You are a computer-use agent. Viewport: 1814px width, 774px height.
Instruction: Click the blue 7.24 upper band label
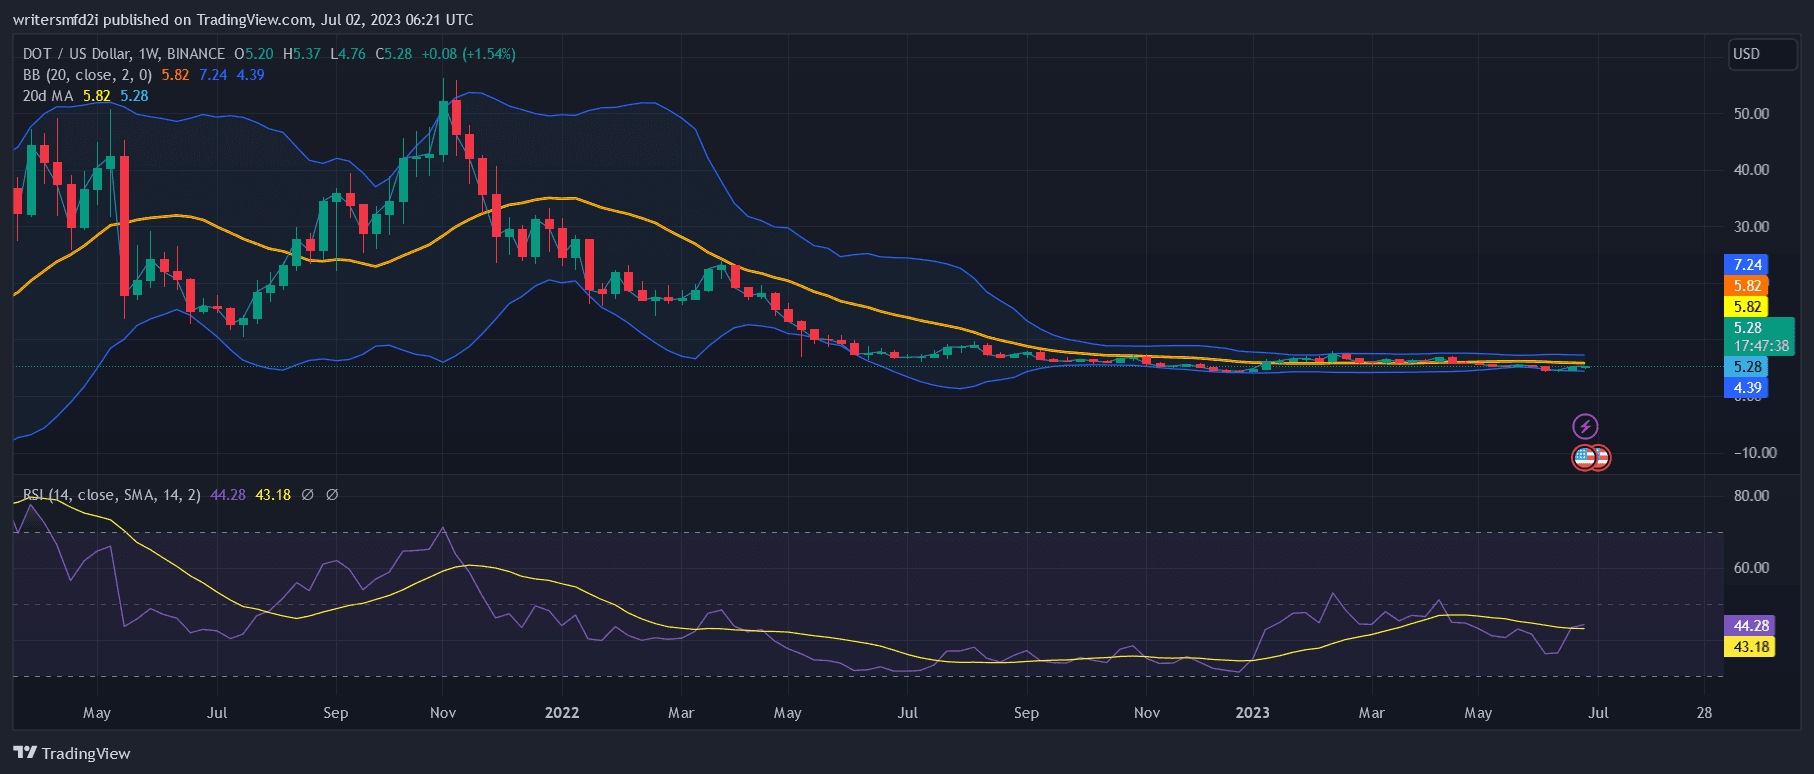click(1746, 265)
